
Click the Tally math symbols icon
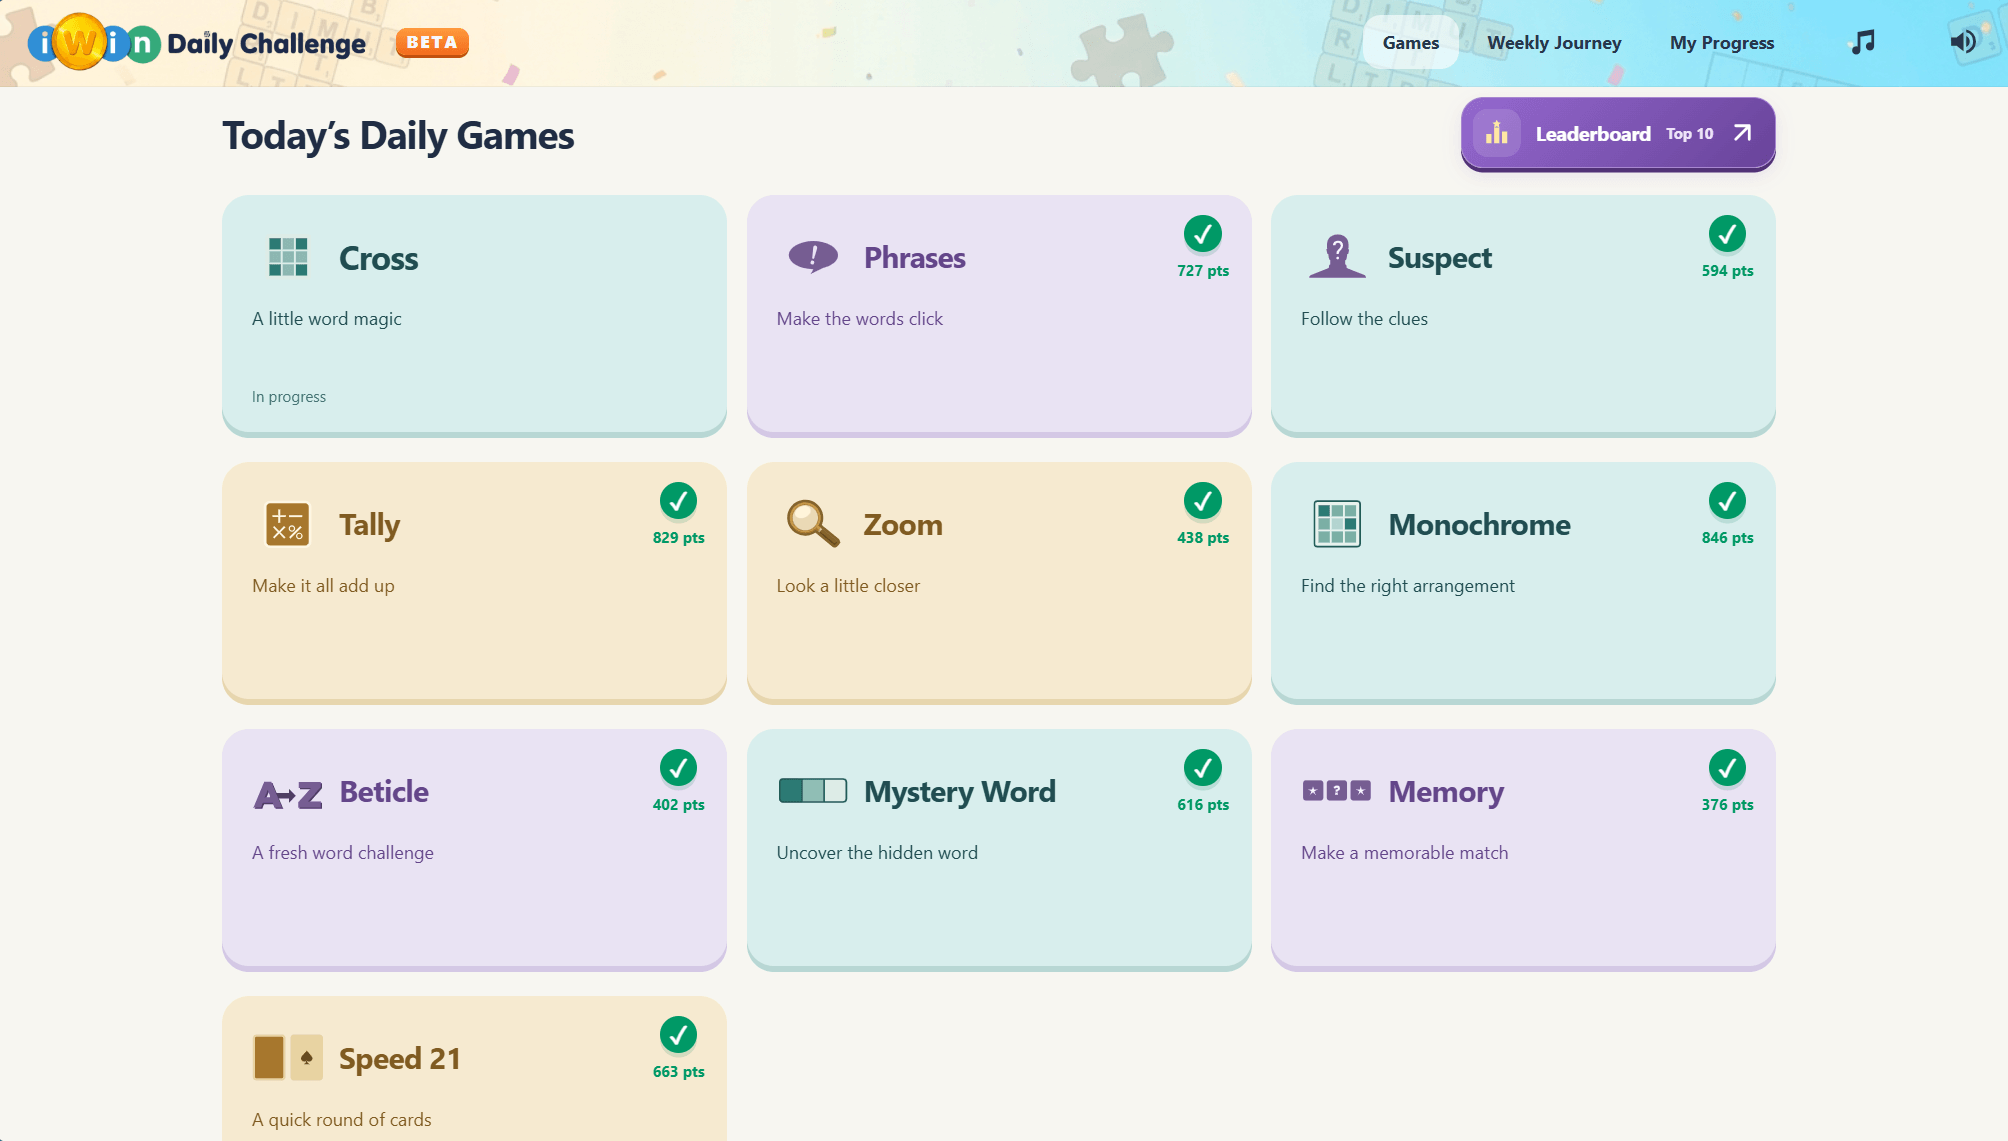point(287,524)
